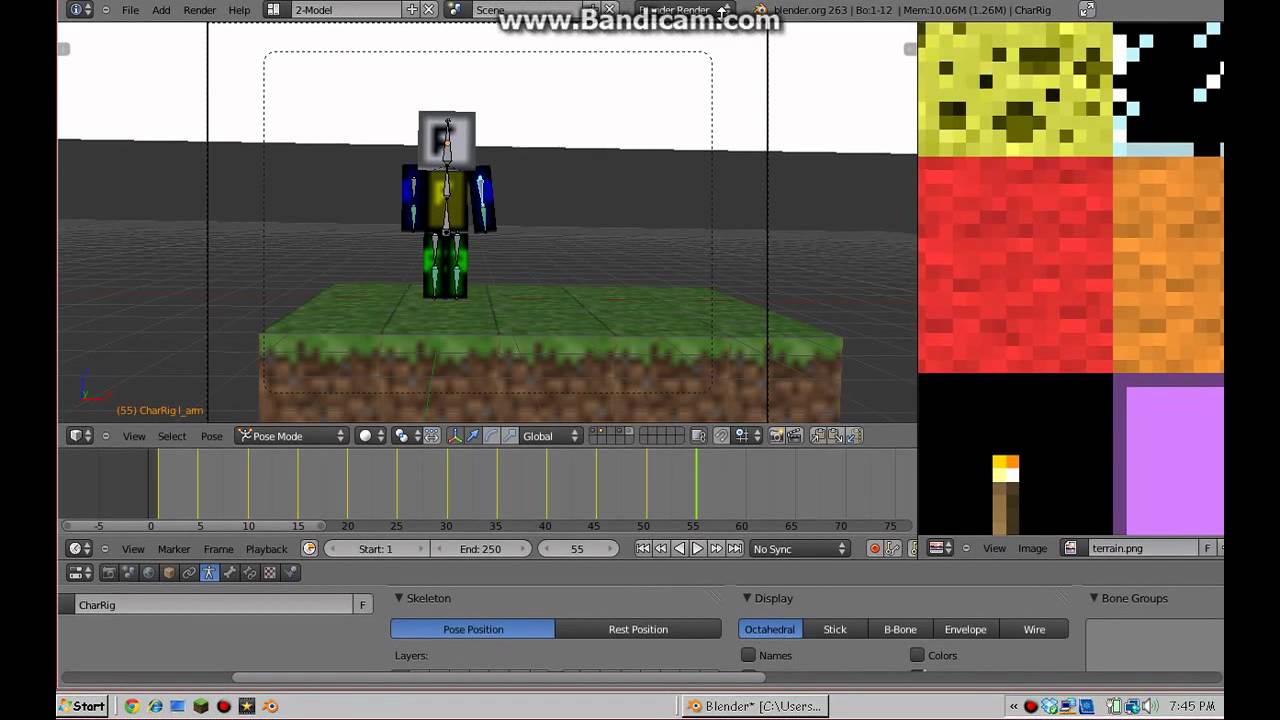Image resolution: width=1280 pixels, height=720 pixels.
Task: Click the Start frame field
Action: (x=376, y=549)
